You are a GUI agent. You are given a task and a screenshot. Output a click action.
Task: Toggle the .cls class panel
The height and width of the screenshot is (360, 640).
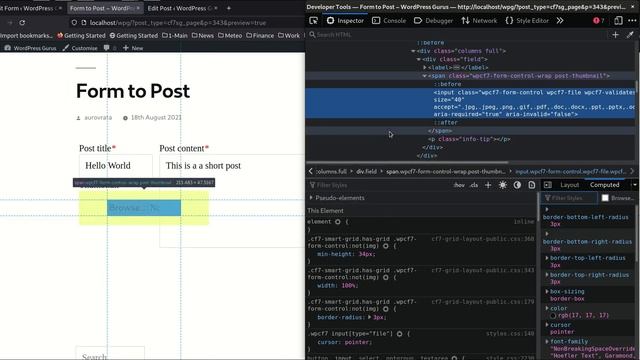pyautogui.click(x=473, y=185)
